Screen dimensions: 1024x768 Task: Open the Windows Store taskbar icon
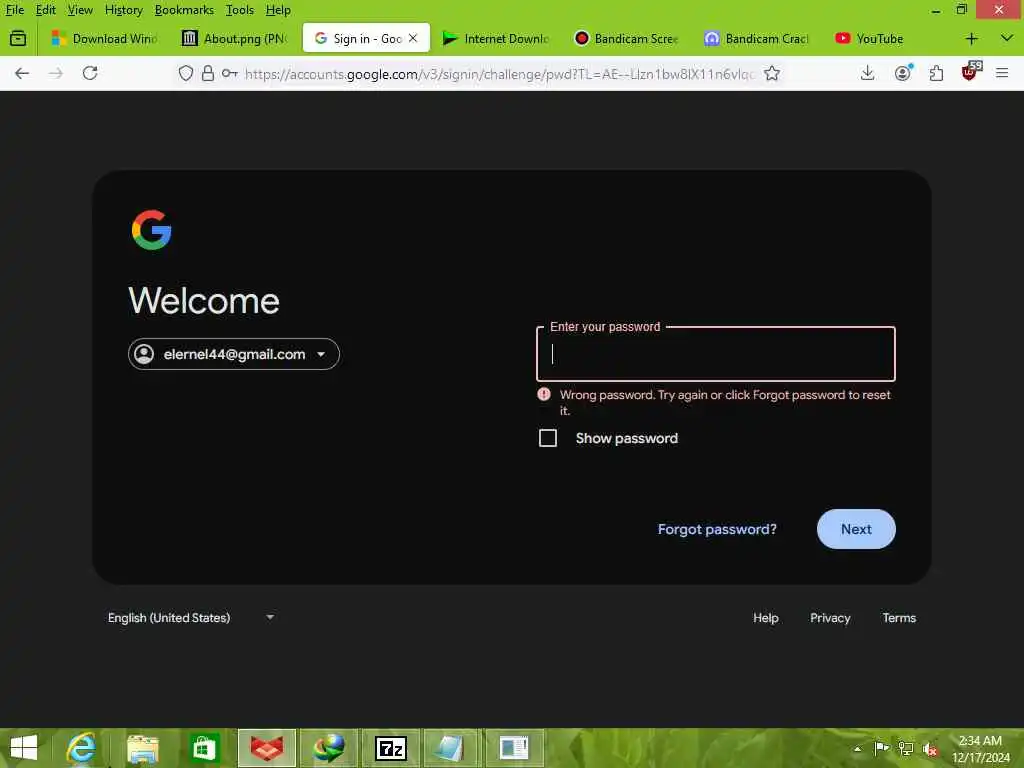[204, 748]
